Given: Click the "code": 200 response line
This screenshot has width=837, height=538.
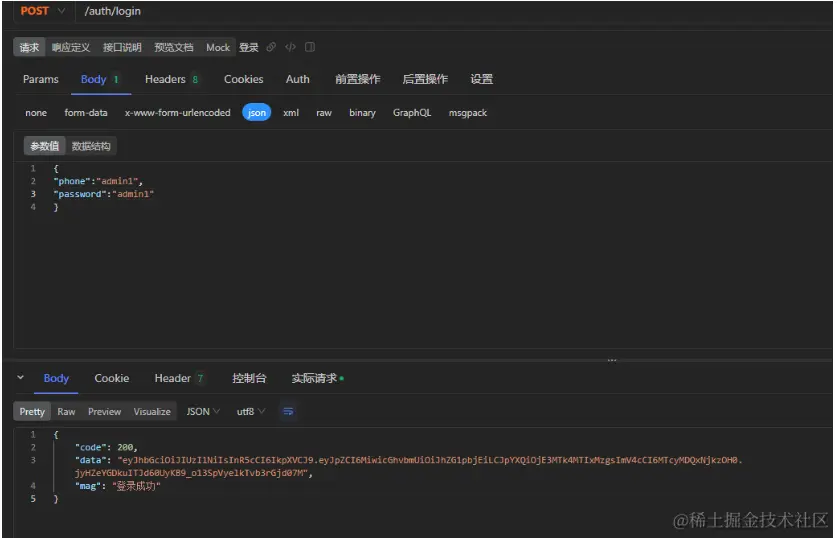Looking at the screenshot, I should click(106, 447).
